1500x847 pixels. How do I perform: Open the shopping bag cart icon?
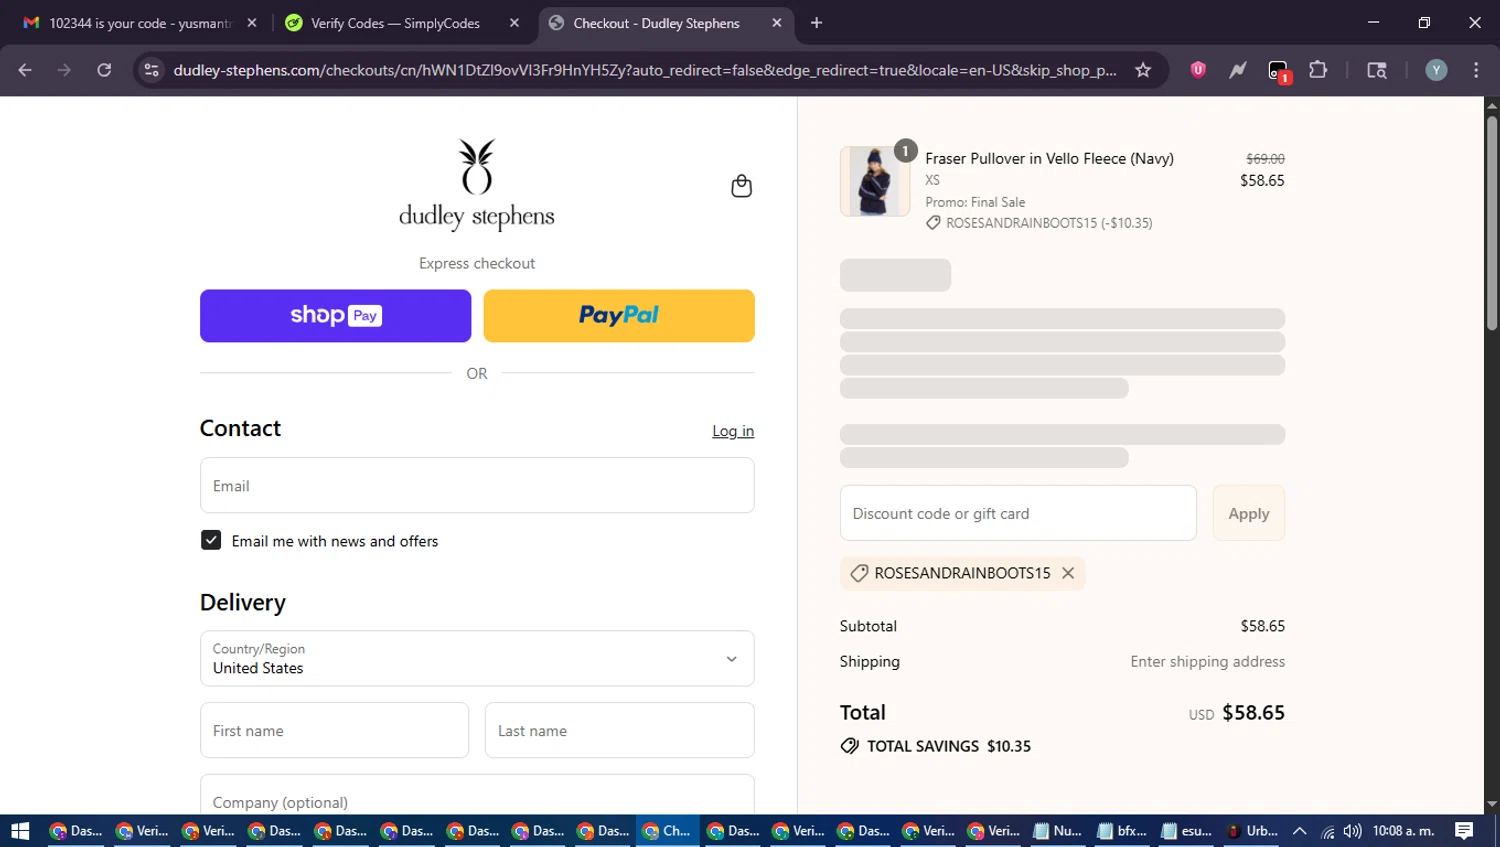[x=741, y=186]
